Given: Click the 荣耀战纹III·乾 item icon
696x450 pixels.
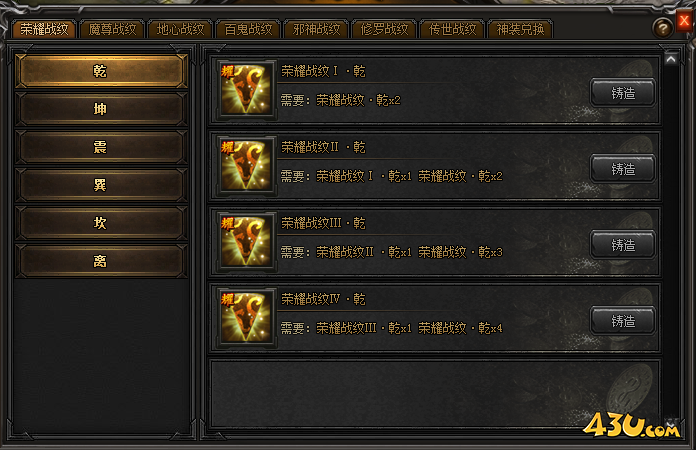Looking at the screenshot, I should (x=246, y=242).
